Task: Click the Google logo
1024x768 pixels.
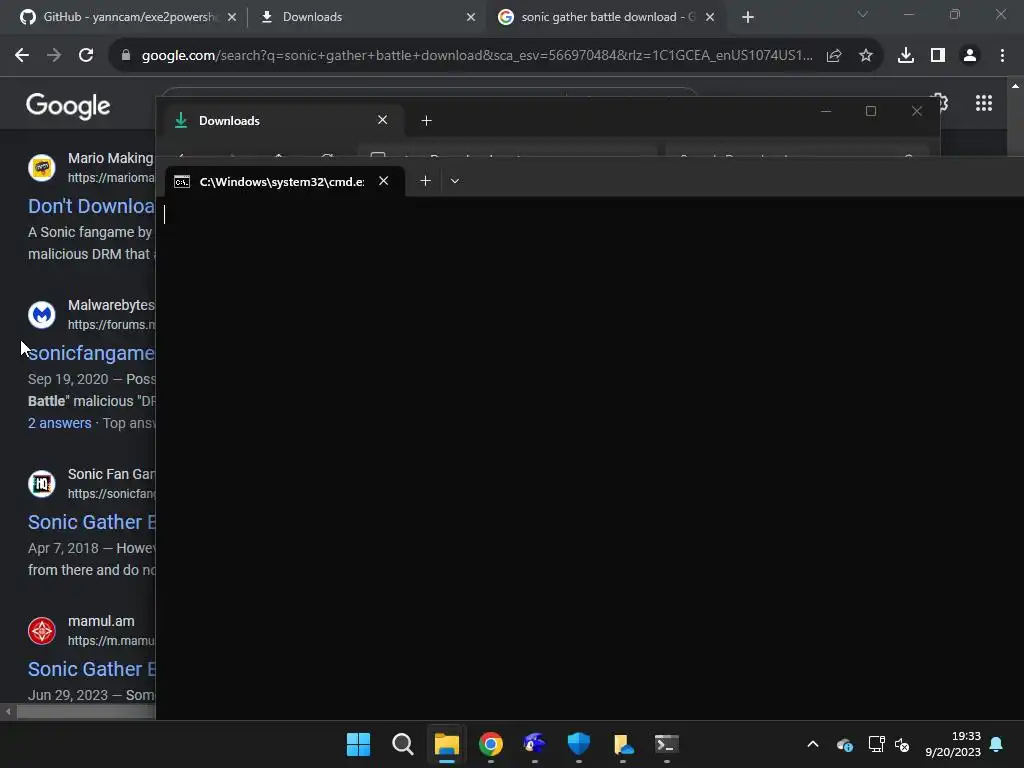Action: pos(68,106)
